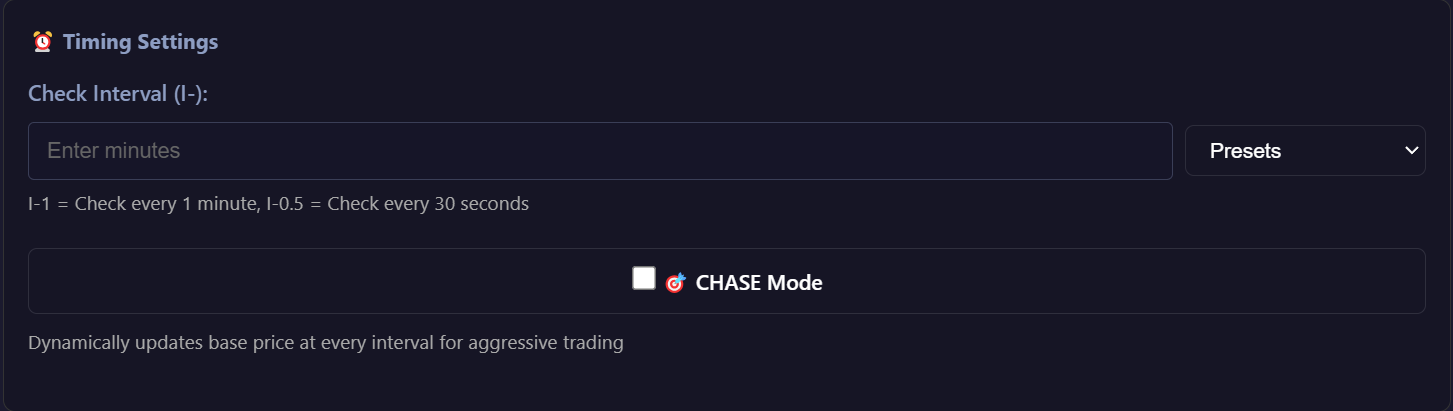Screen dimensions: 1453x411
Task: Click the right end of the minutes input
Action: click(1150, 151)
